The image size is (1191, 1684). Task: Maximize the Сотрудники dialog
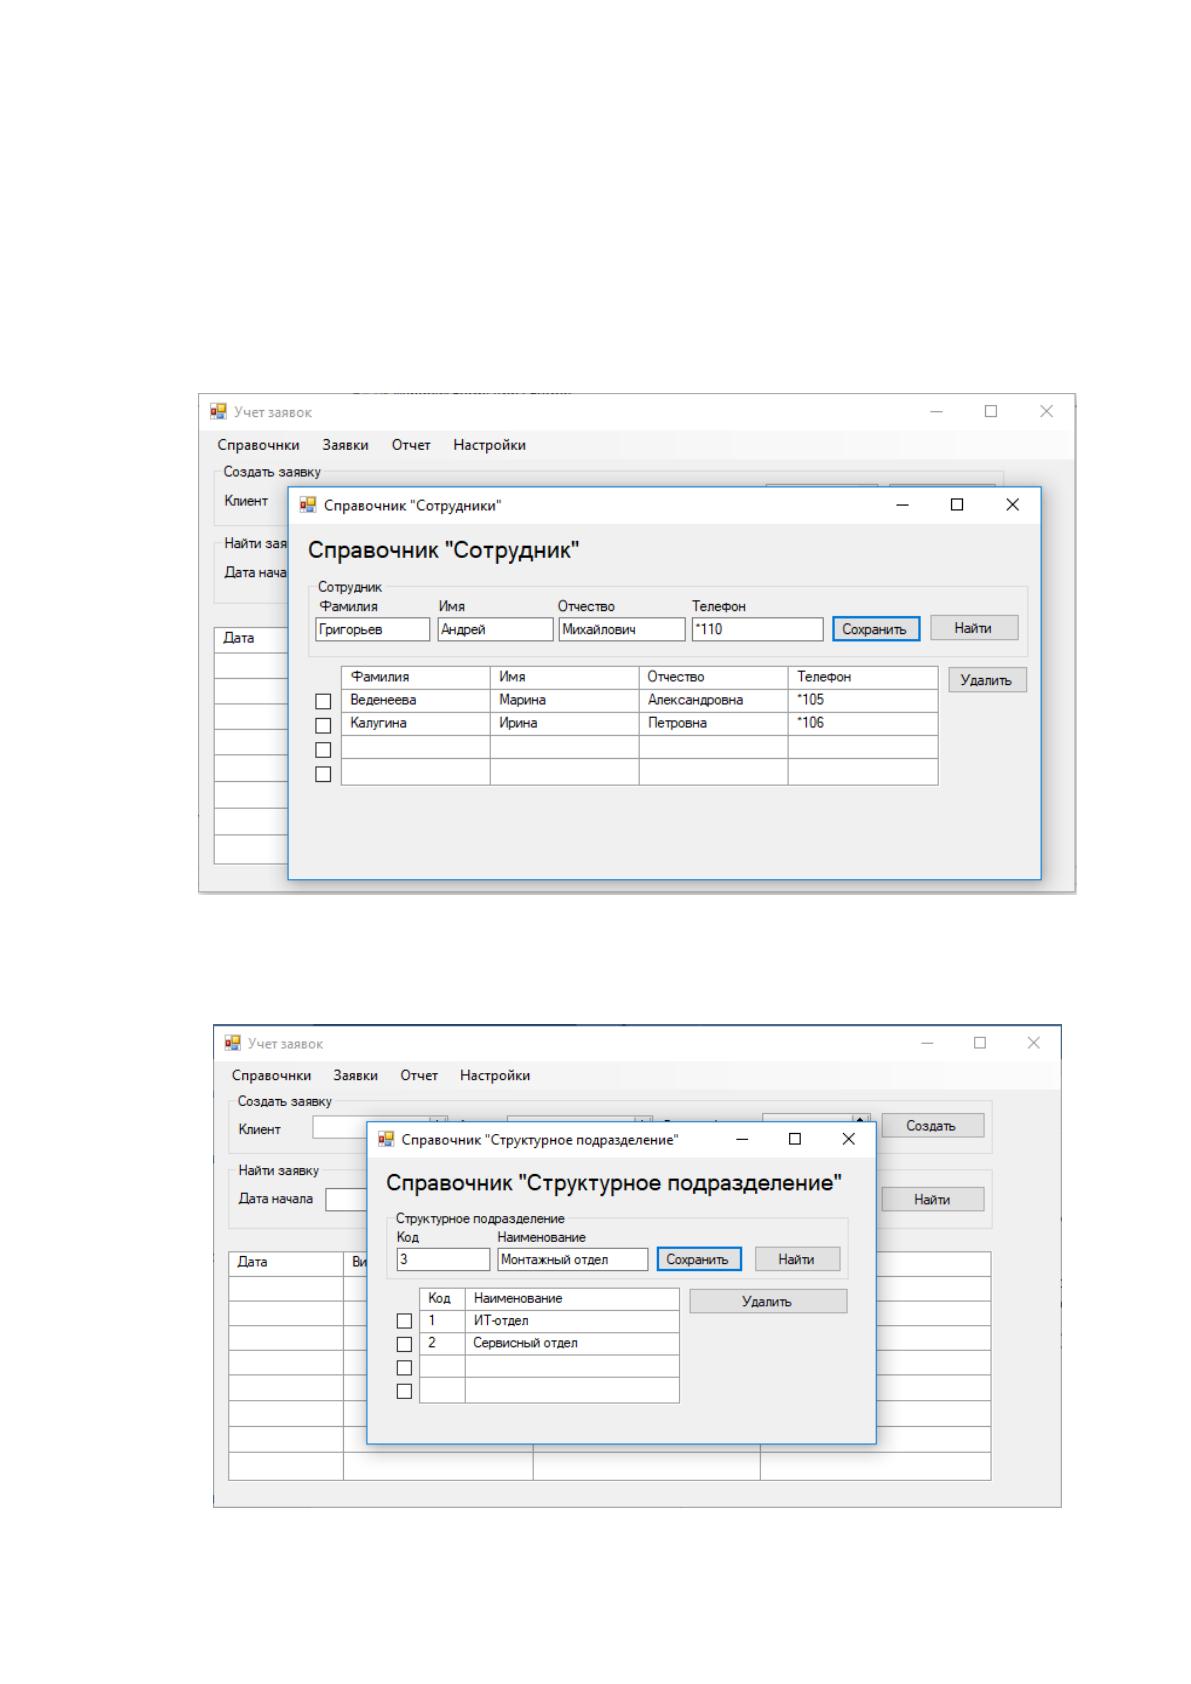957,505
